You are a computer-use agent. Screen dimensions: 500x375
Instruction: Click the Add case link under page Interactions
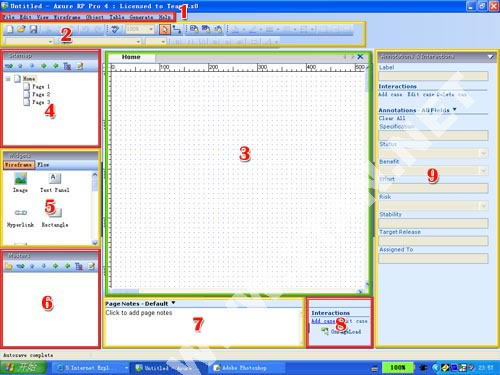coord(323,321)
